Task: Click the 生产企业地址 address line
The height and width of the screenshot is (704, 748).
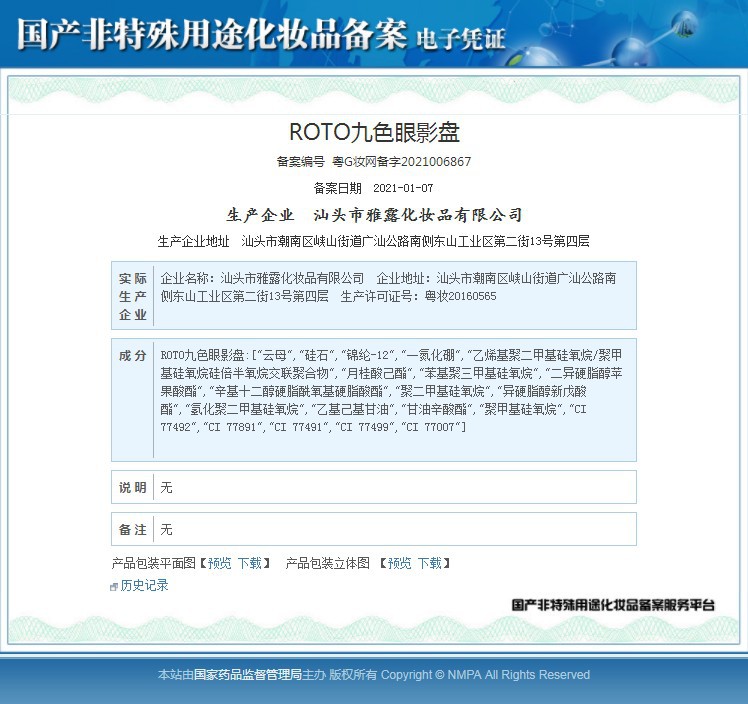Action: tap(374, 241)
